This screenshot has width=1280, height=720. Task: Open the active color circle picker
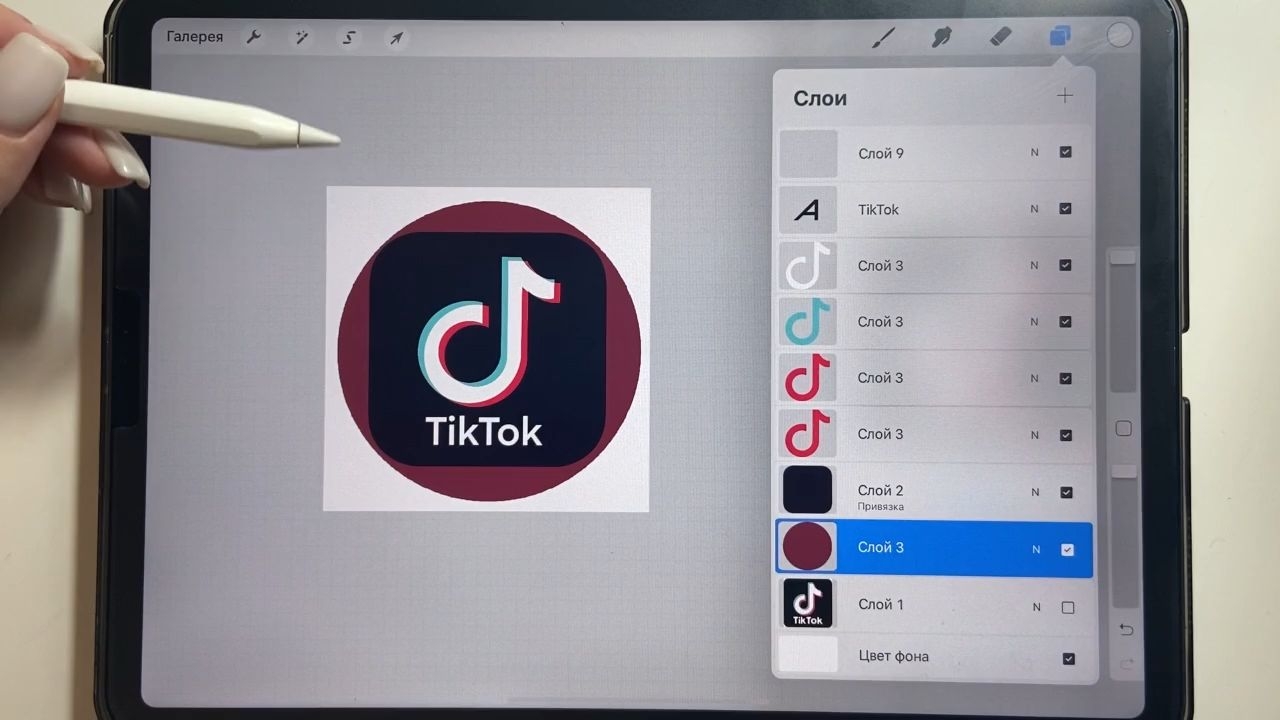point(1119,36)
